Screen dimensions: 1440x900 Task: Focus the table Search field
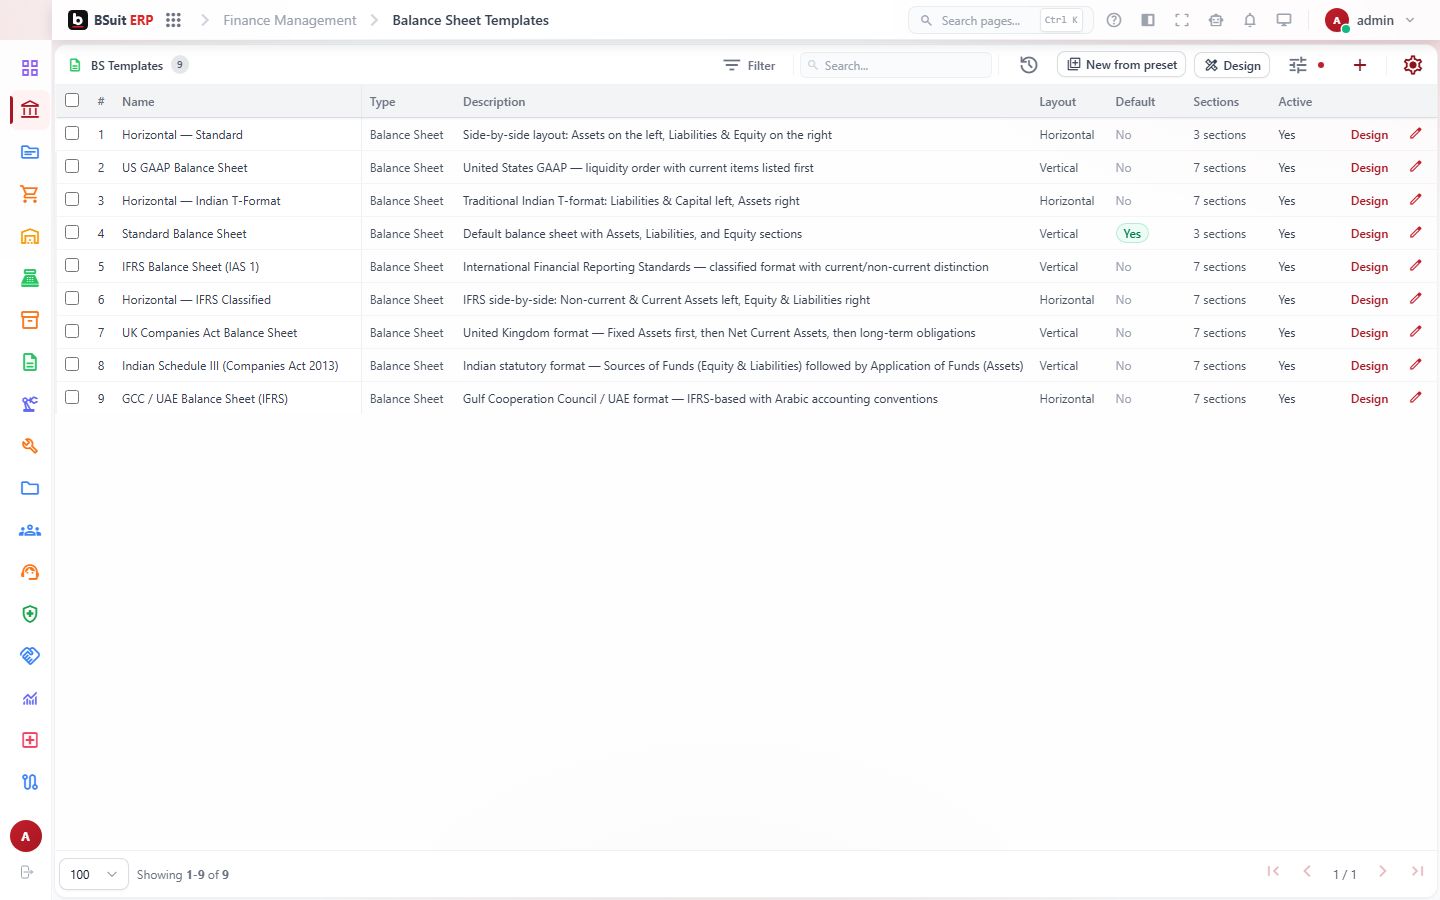coord(896,65)
